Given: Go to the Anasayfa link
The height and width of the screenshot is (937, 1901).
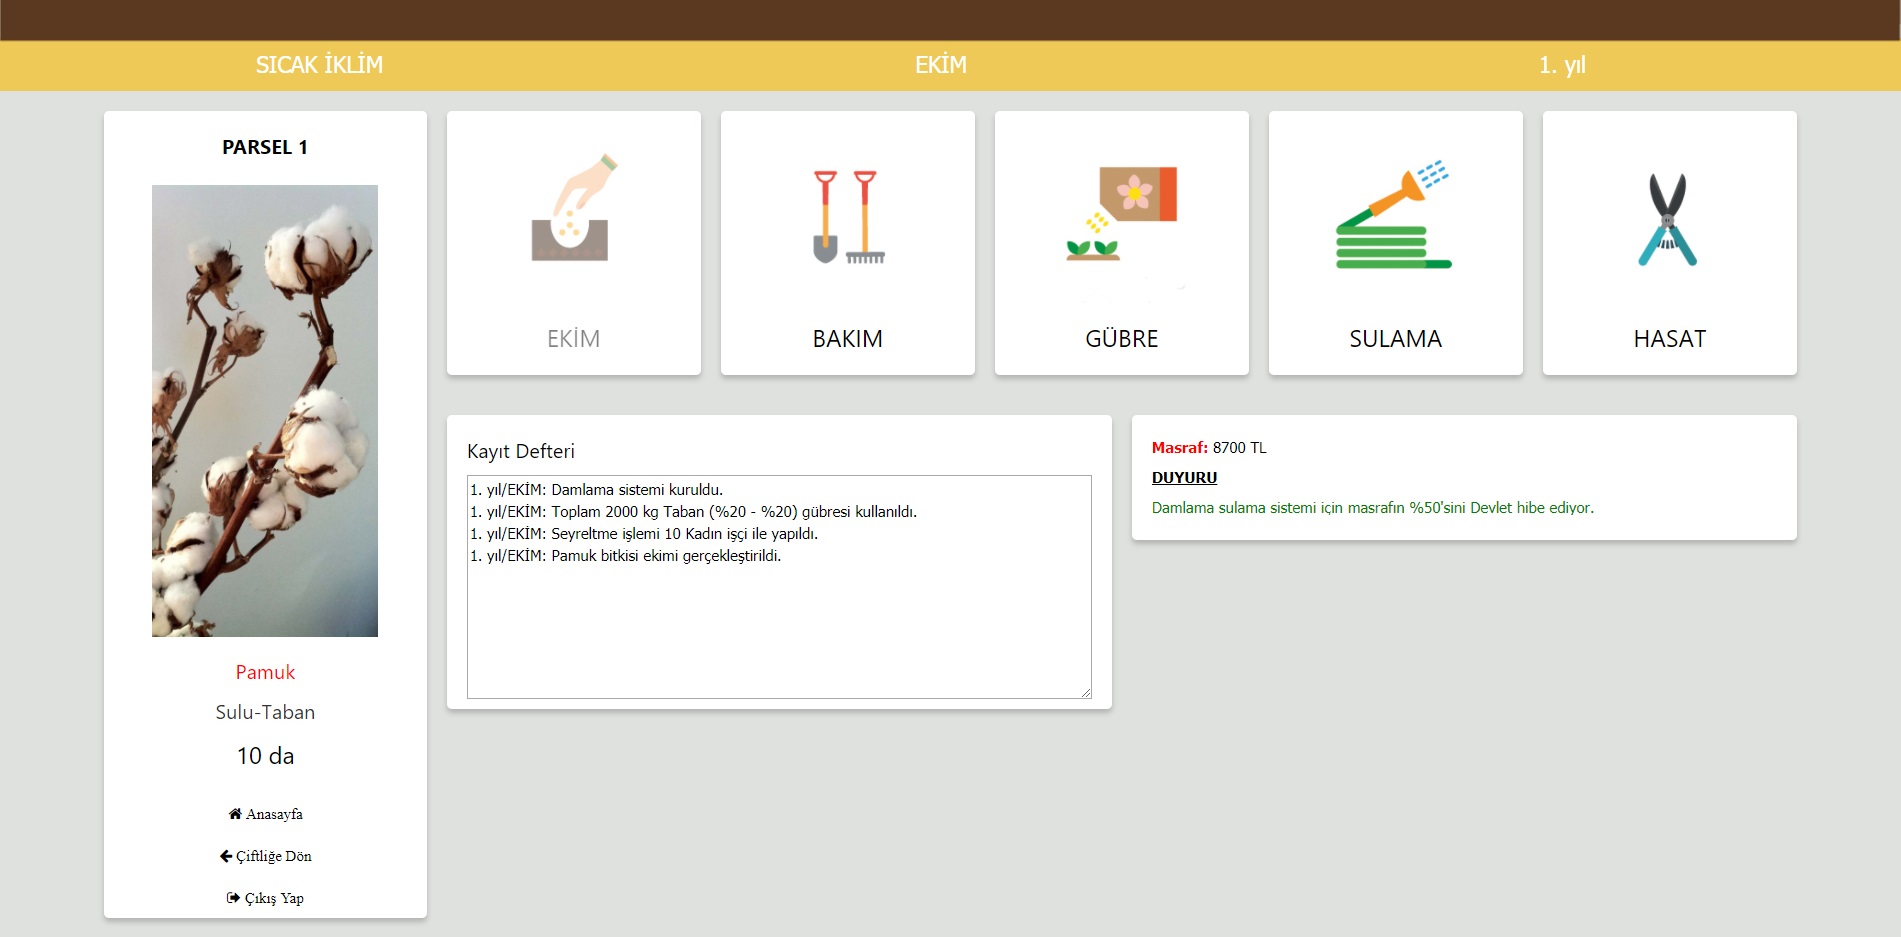Looking at the screenshot, I should click(x=274, y=814).
